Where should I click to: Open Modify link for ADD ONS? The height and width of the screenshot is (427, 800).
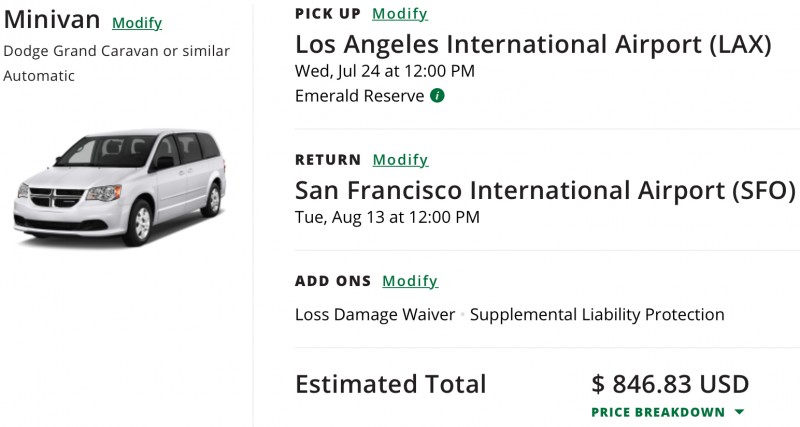point(410,281)
